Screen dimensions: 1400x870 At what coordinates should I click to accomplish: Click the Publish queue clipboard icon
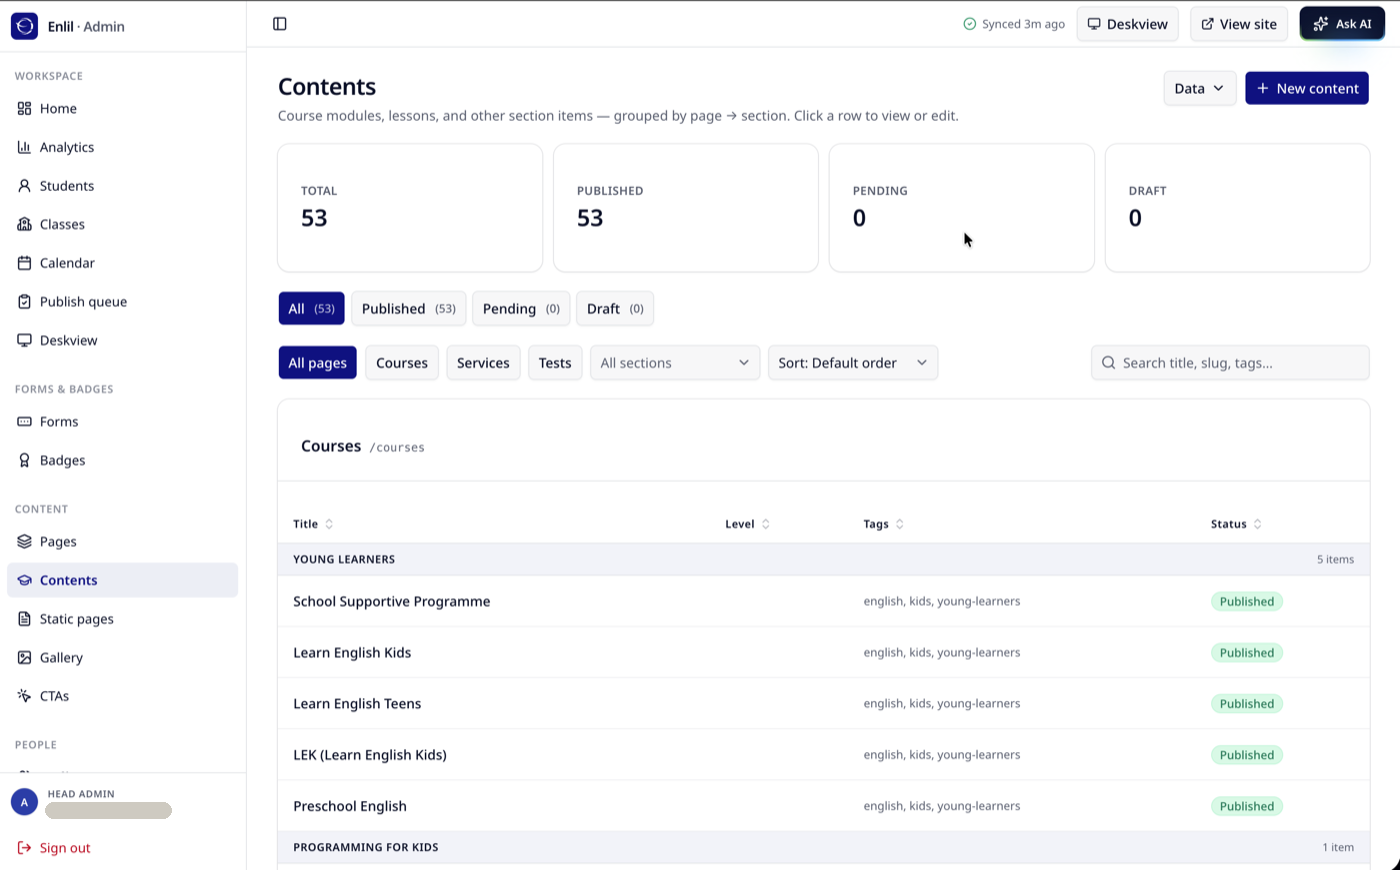tap(24, 302)
